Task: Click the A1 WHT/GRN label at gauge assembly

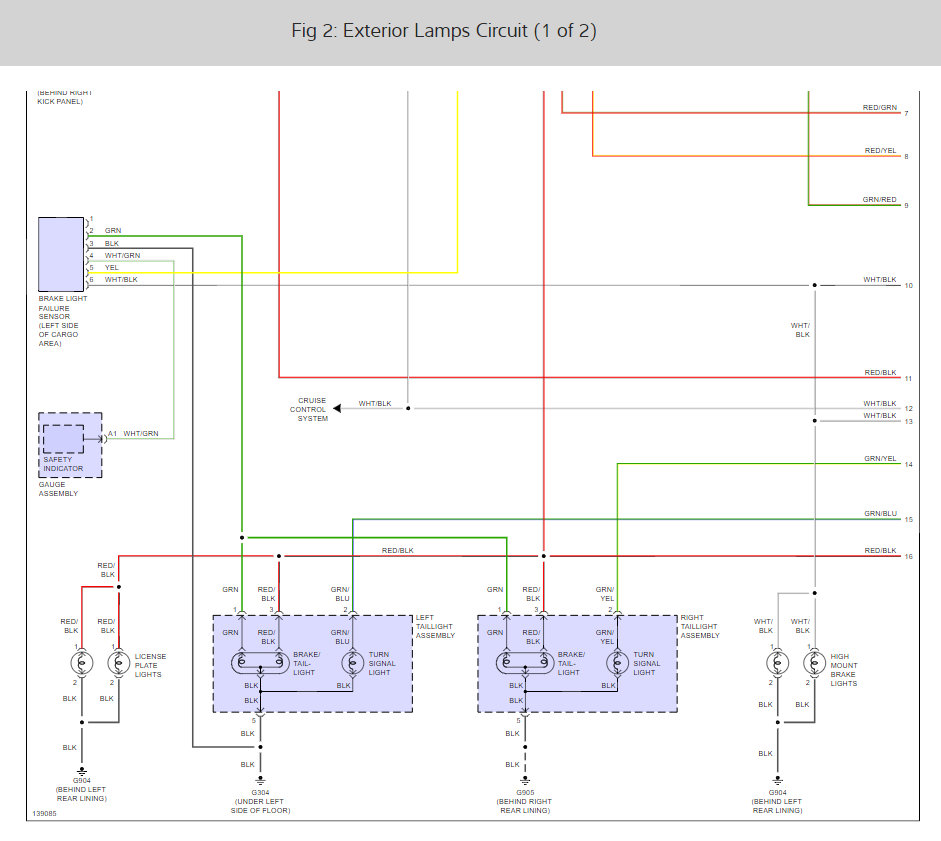Action: point(133,433)
